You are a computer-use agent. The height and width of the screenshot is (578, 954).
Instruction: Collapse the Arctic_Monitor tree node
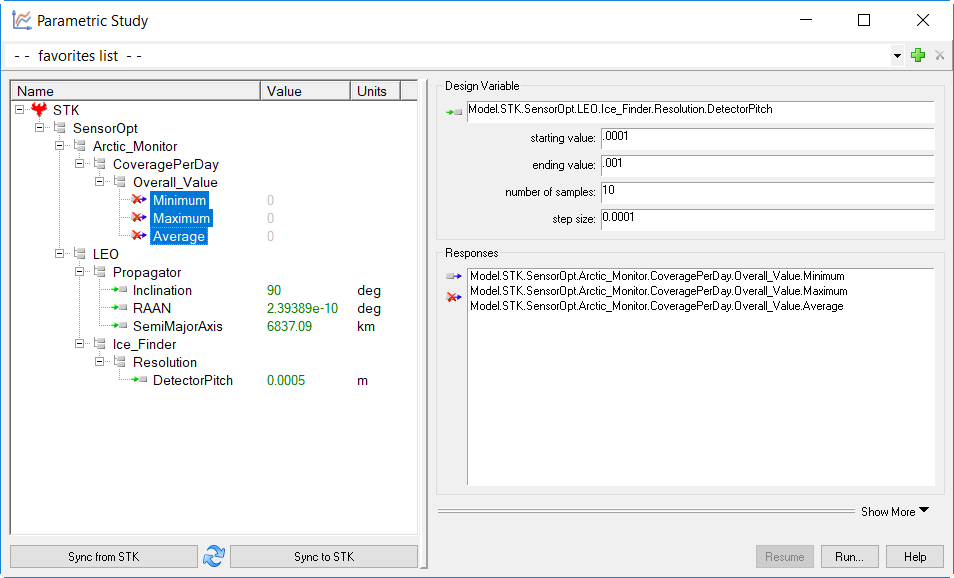[60, 146]
